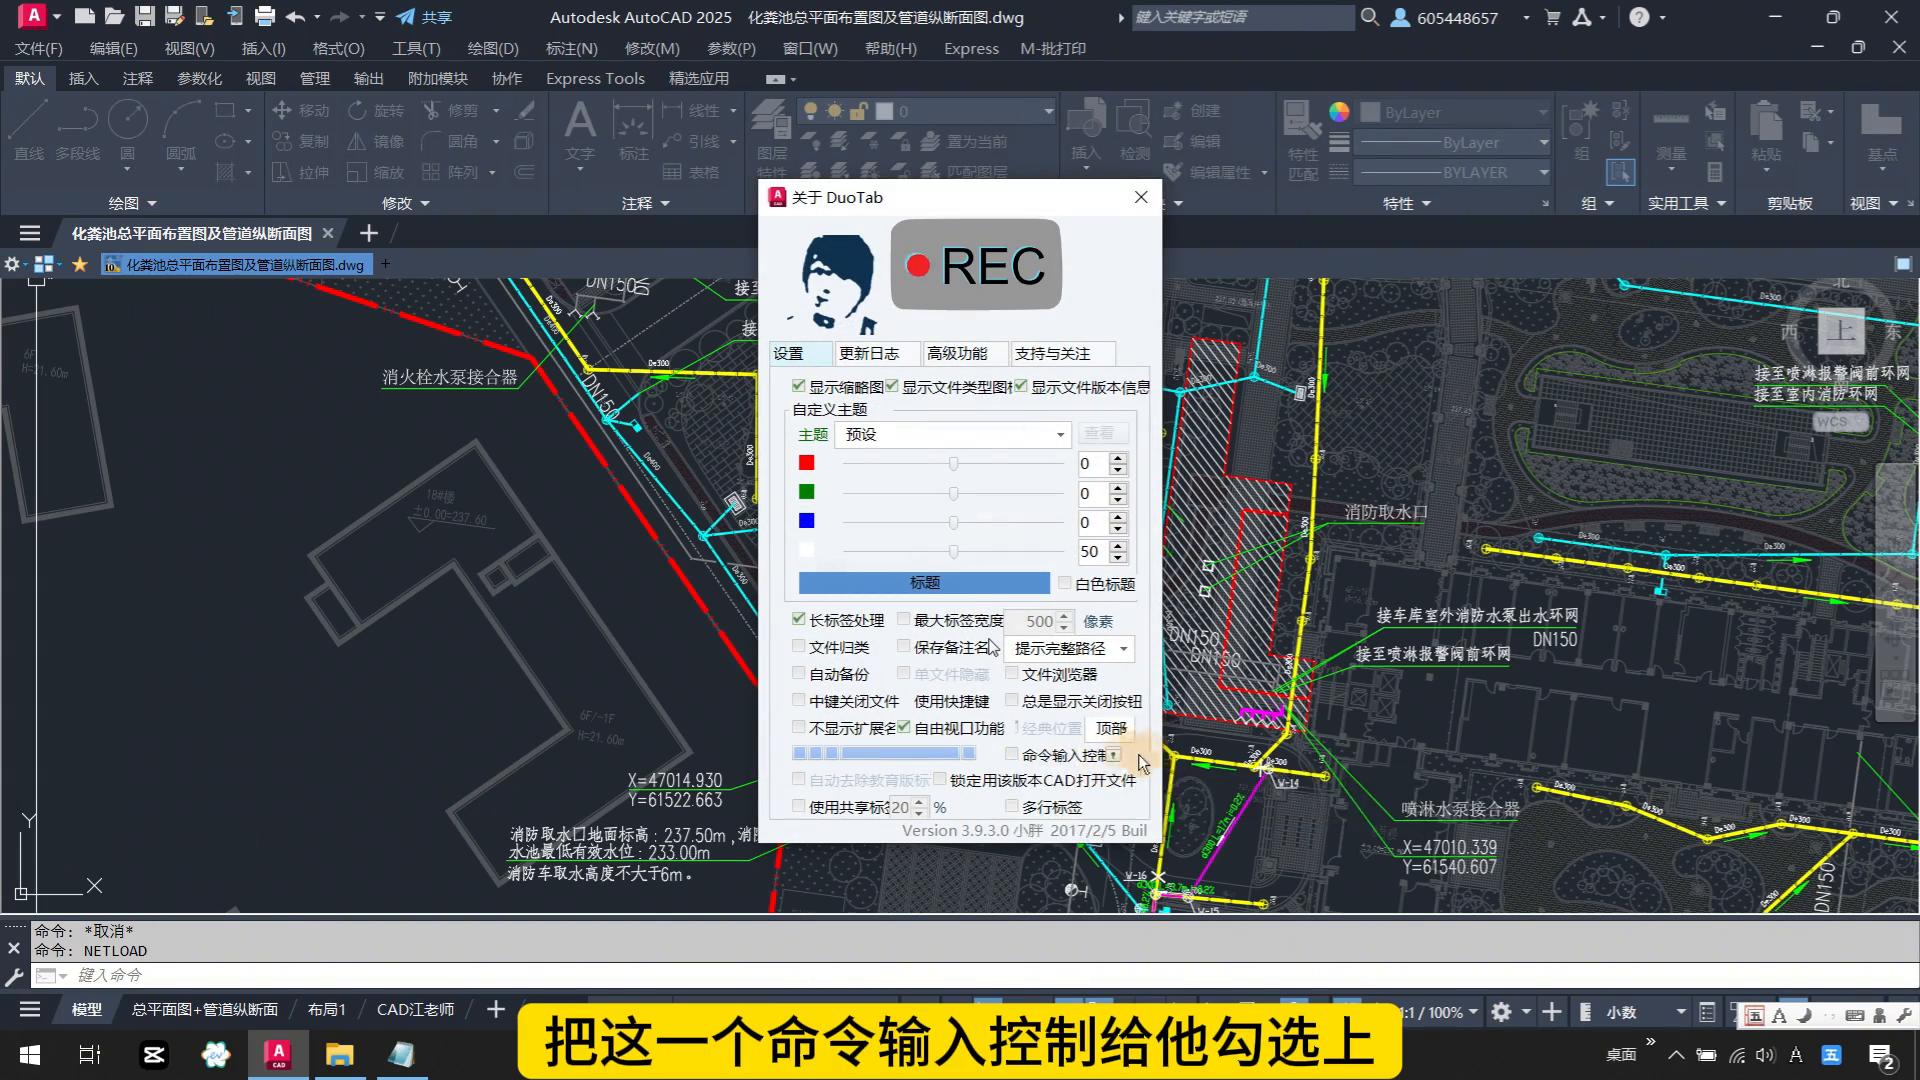Uncheck the 长标签处理 checkbox

799,620
